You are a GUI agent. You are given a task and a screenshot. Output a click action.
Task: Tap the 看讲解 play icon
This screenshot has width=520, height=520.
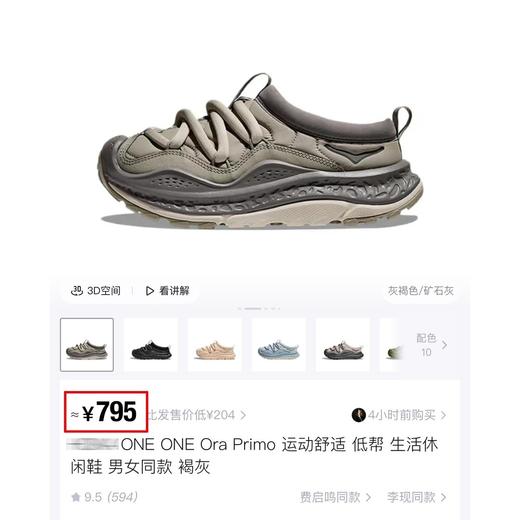[150, 291]
